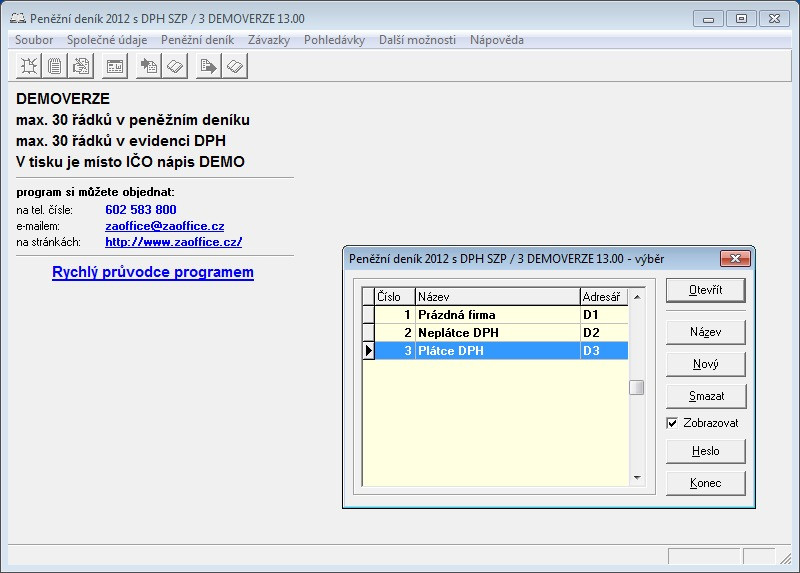The image size is (800, 573).
Task: Click the ledger icon in main title bar
Action: coord(18,18)
